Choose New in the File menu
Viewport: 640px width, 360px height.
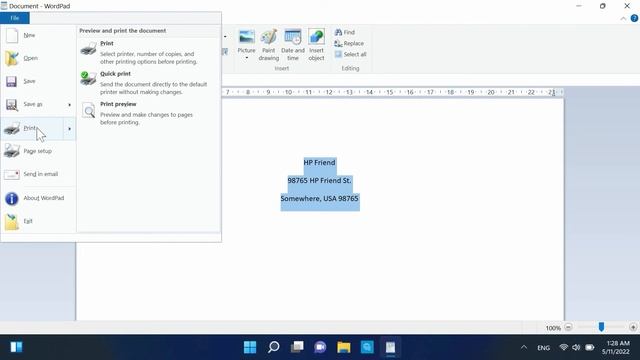pos(38,36)
